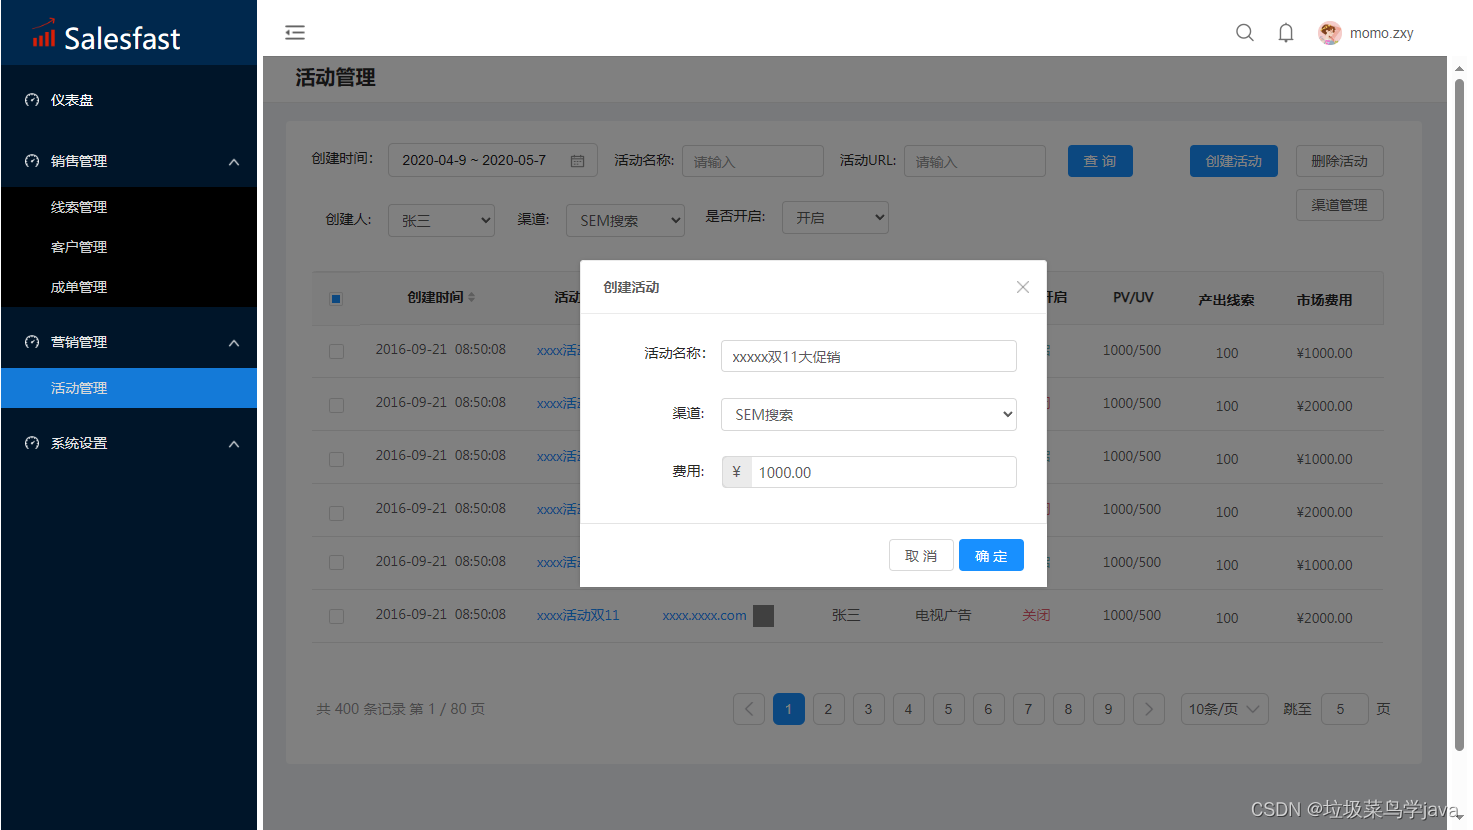Go to page 9

point(1109,709)
